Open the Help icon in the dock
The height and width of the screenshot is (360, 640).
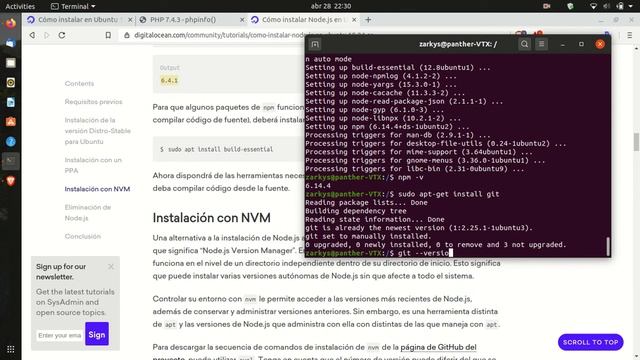pos(11,142)
